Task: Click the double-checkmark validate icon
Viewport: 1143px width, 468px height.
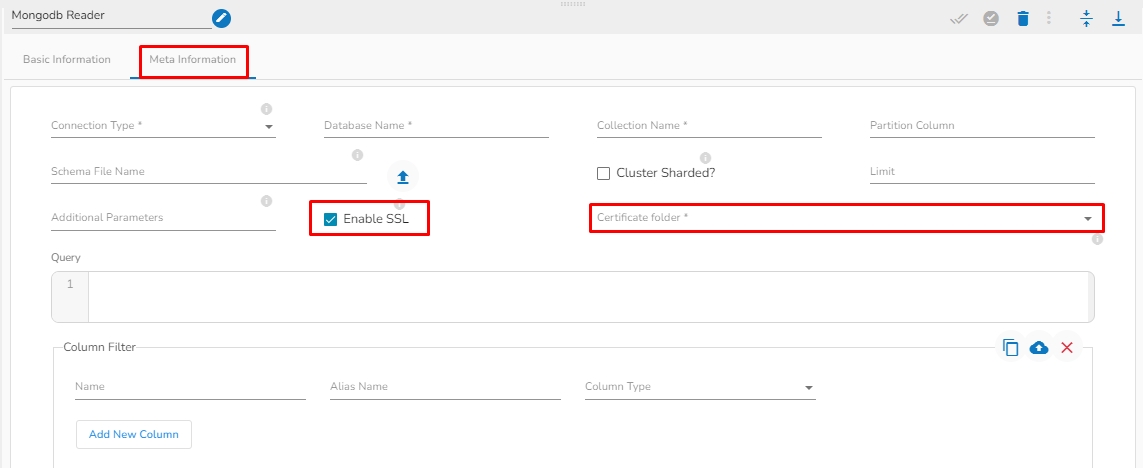Action: [x=959, y=19]
